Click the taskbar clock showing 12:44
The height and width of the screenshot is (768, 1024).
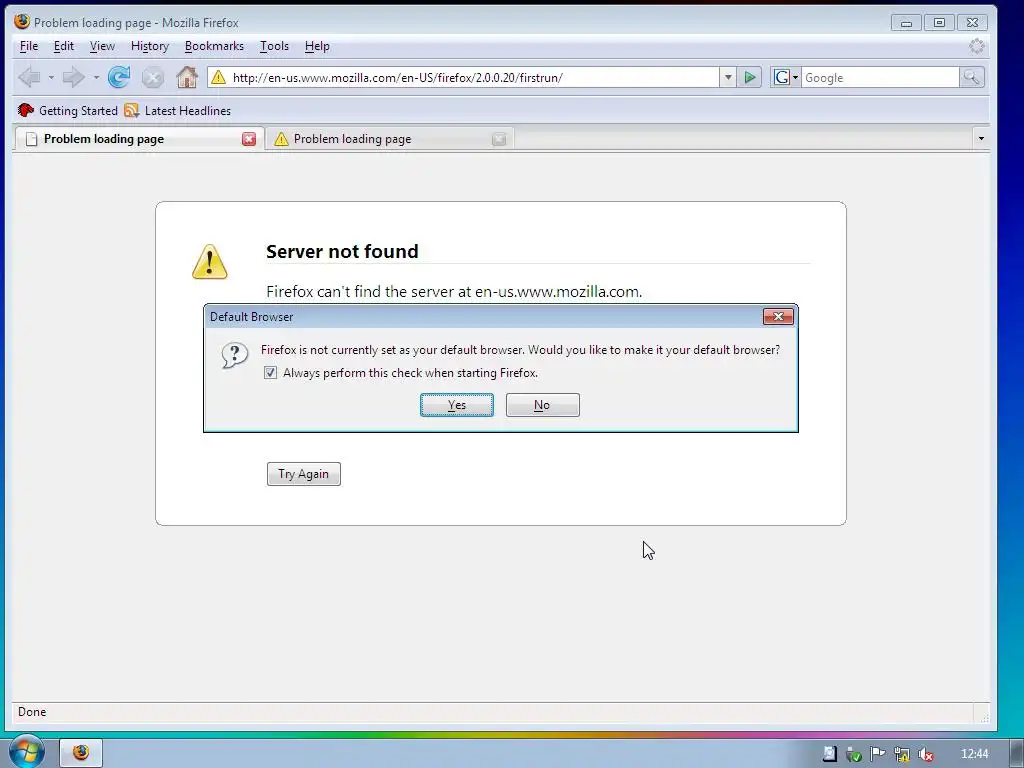click(974, 754)
